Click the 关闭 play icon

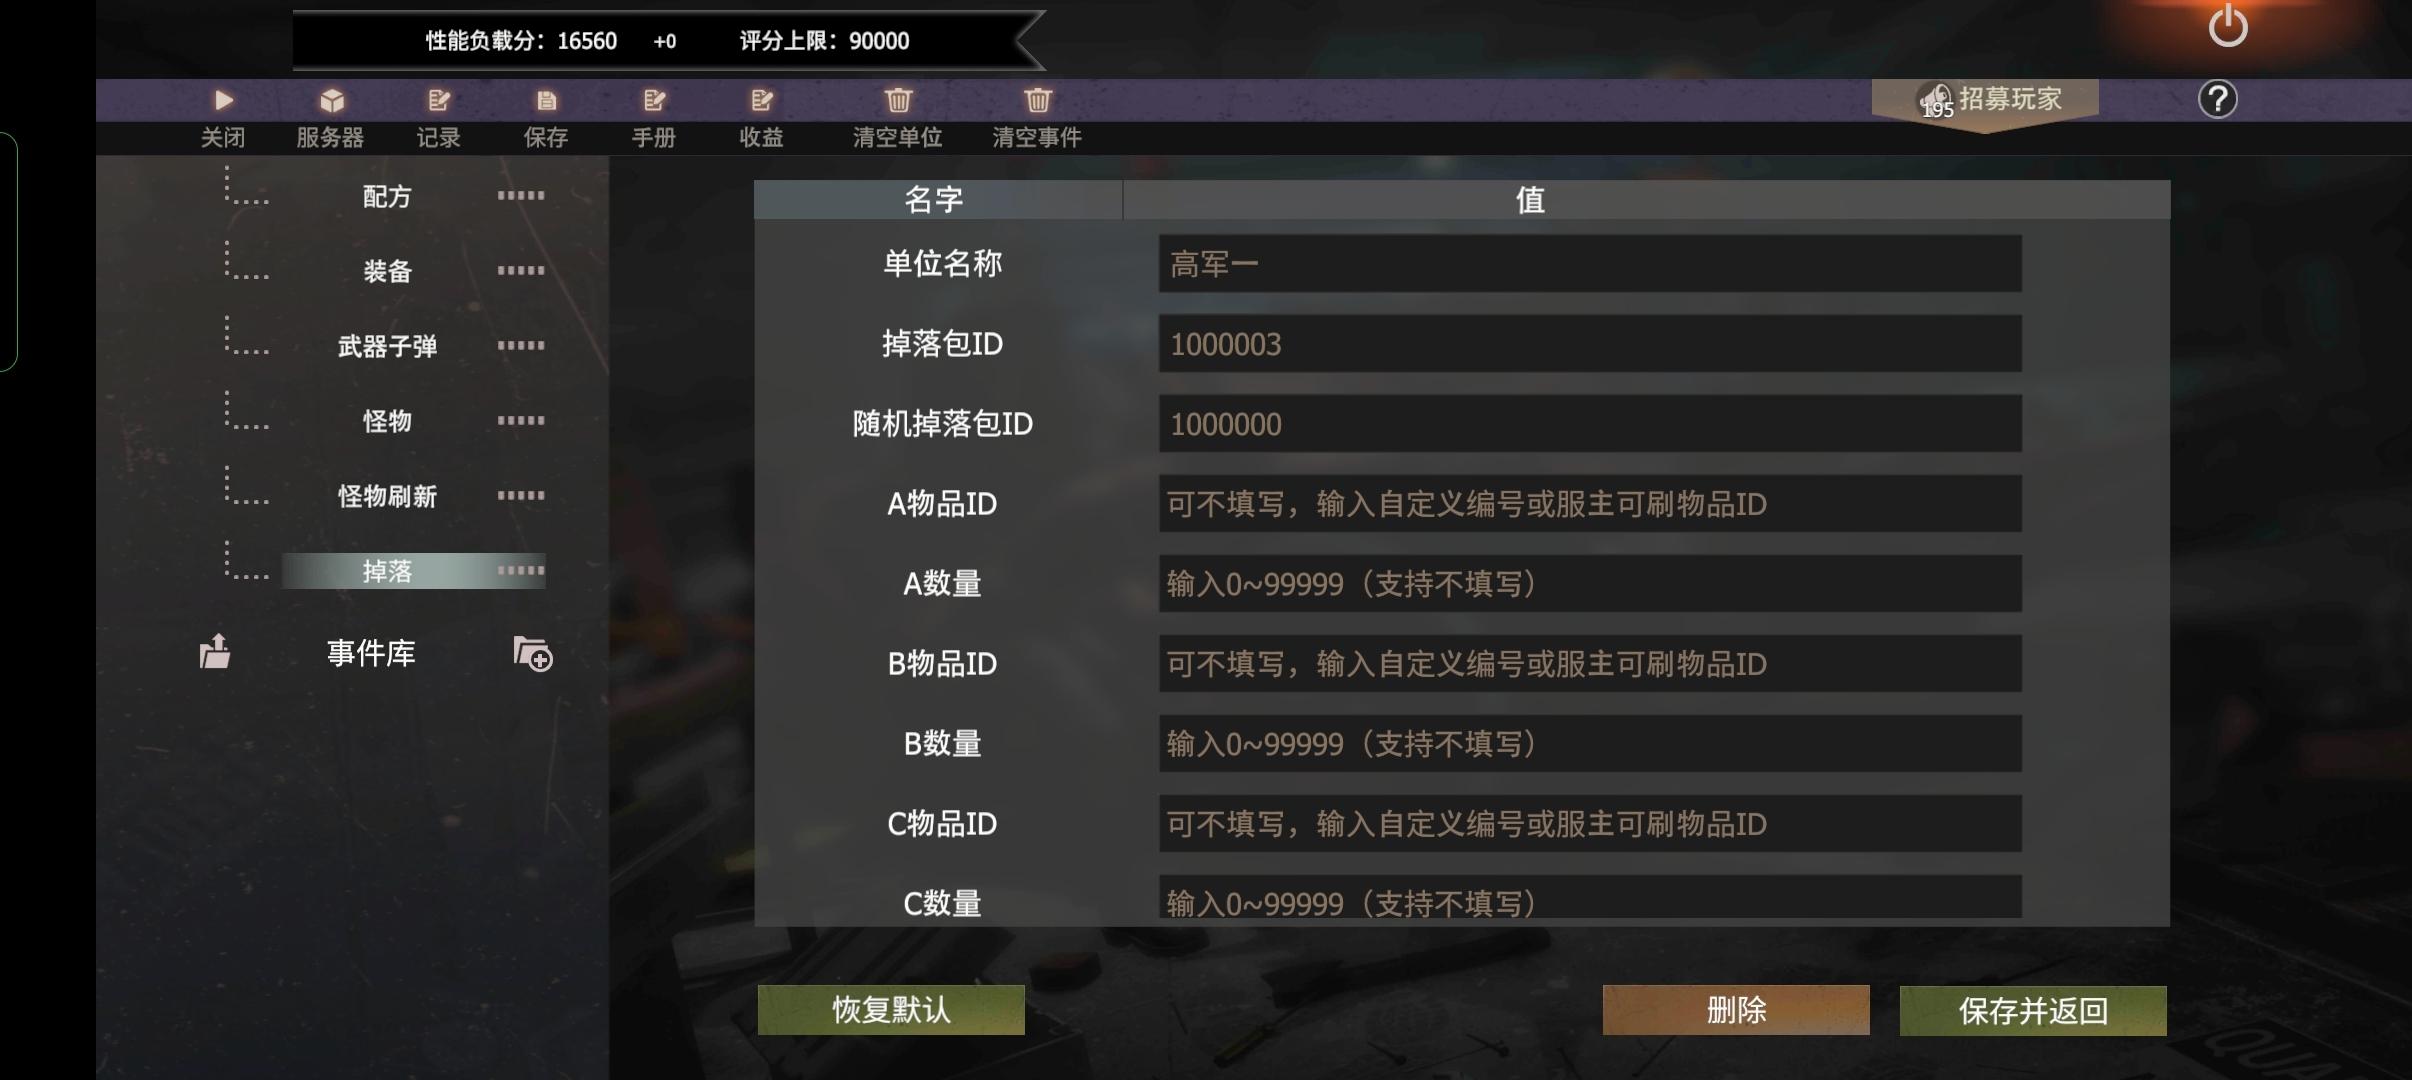point(223,100)
